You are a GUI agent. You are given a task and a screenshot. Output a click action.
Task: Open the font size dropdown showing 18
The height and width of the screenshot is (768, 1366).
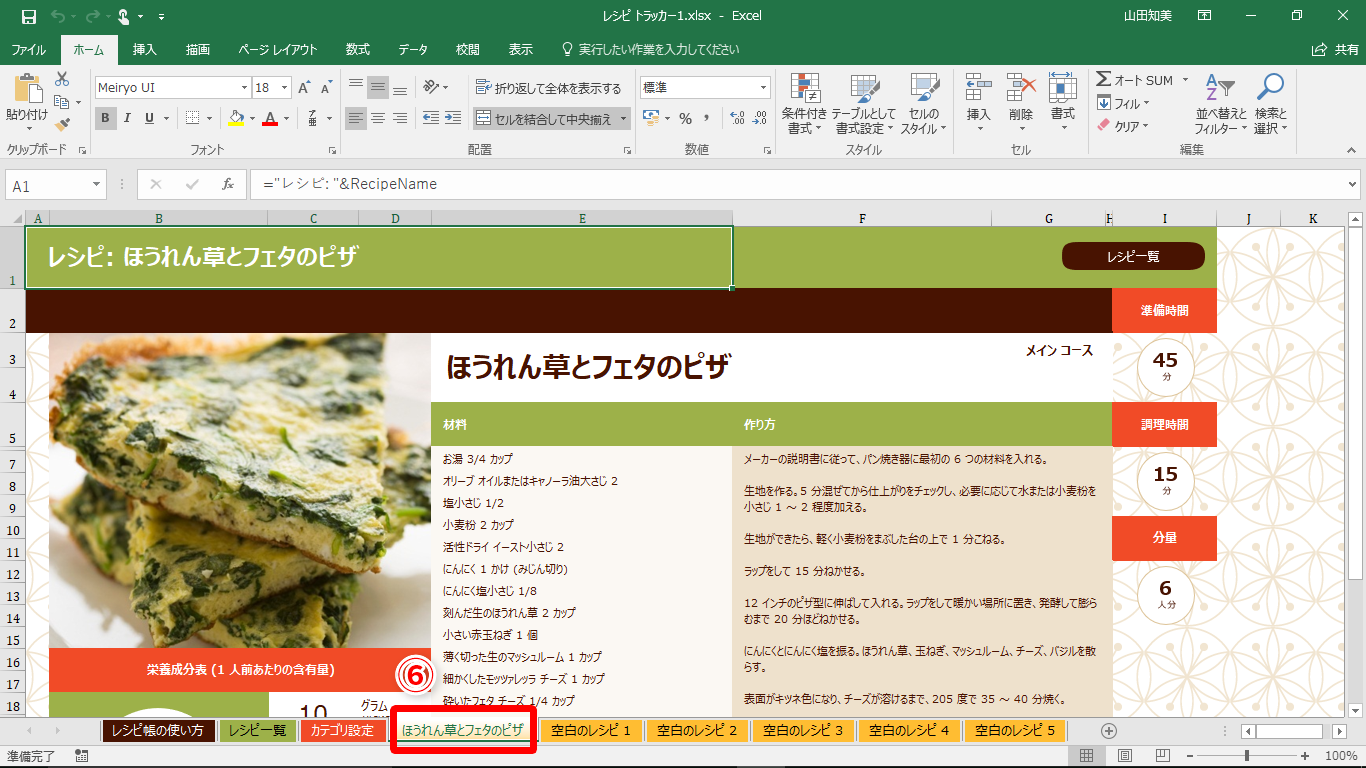[285, 88]
